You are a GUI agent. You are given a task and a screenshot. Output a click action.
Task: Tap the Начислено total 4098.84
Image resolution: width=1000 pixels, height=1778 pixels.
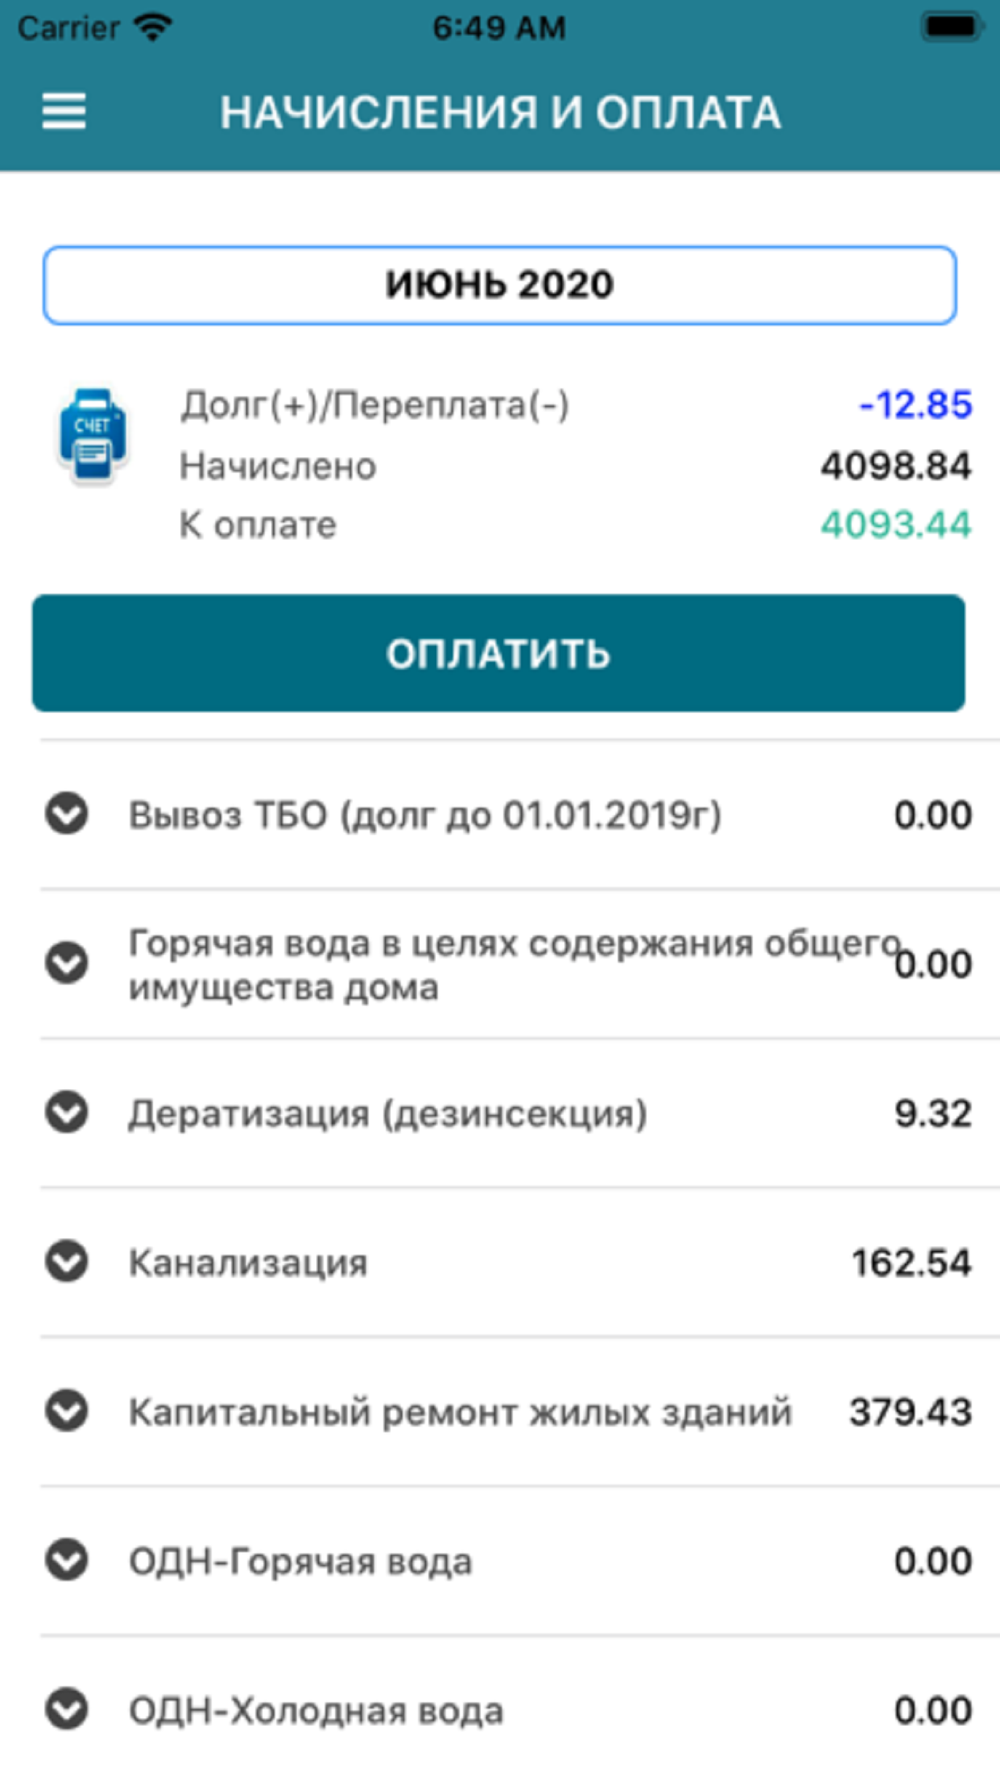click(895, 465)
